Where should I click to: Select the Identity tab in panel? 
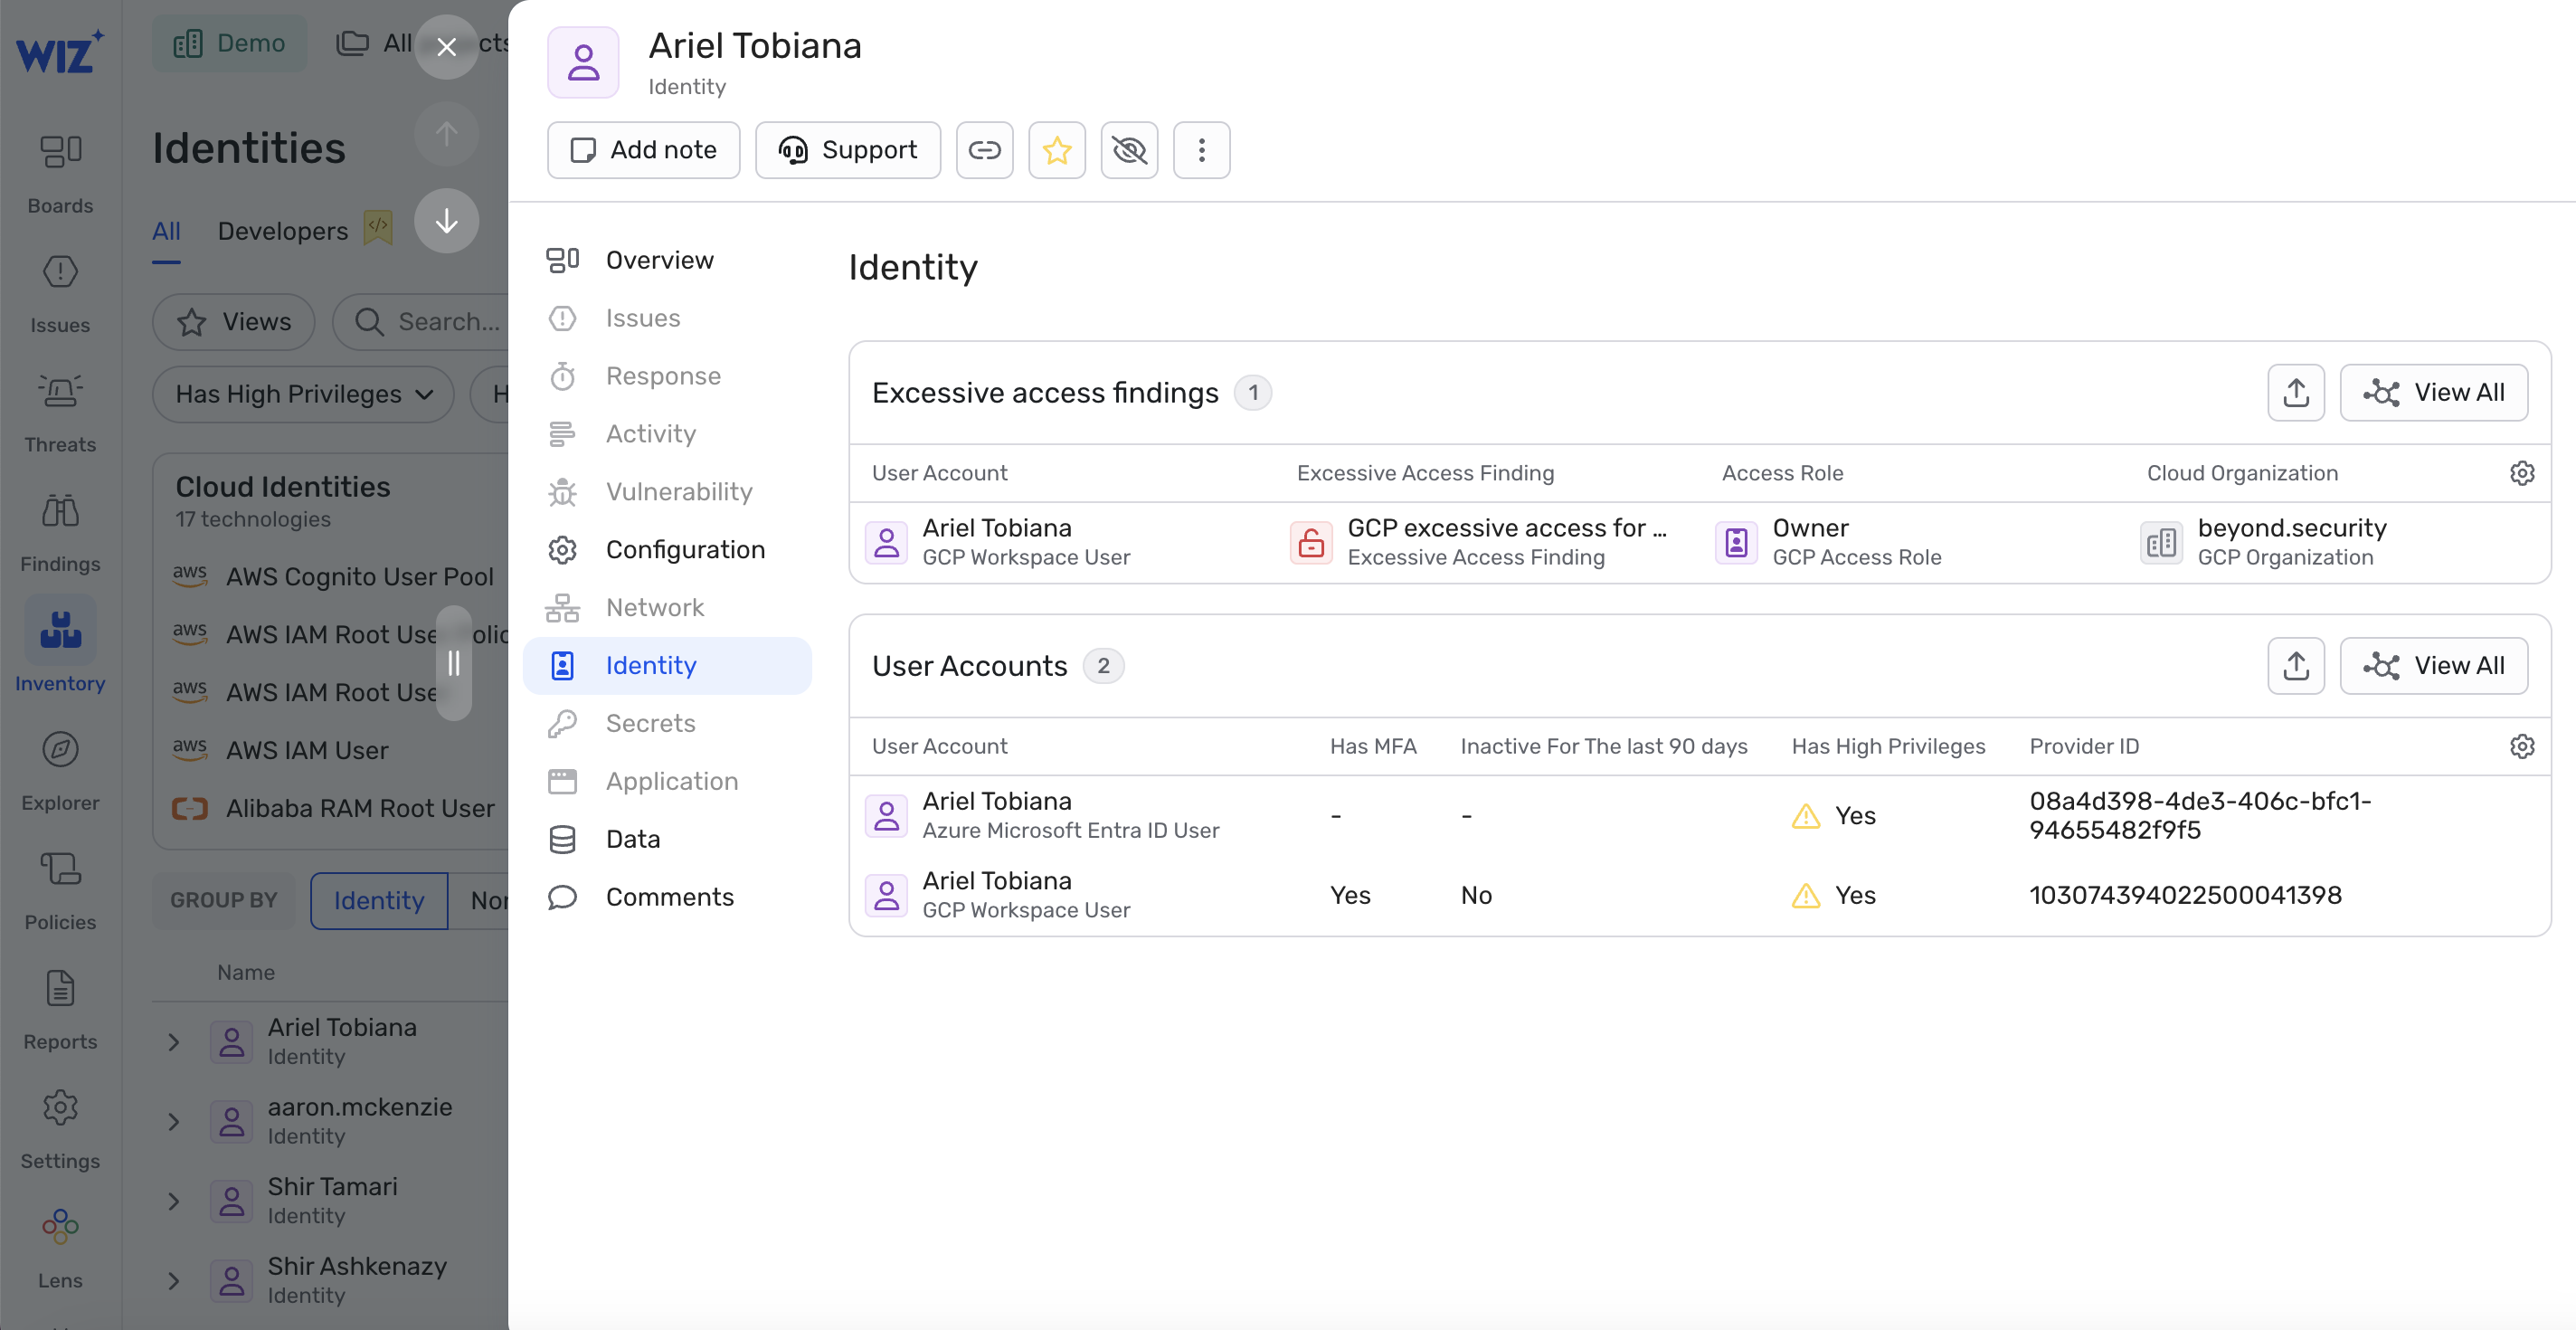point(667,666)
